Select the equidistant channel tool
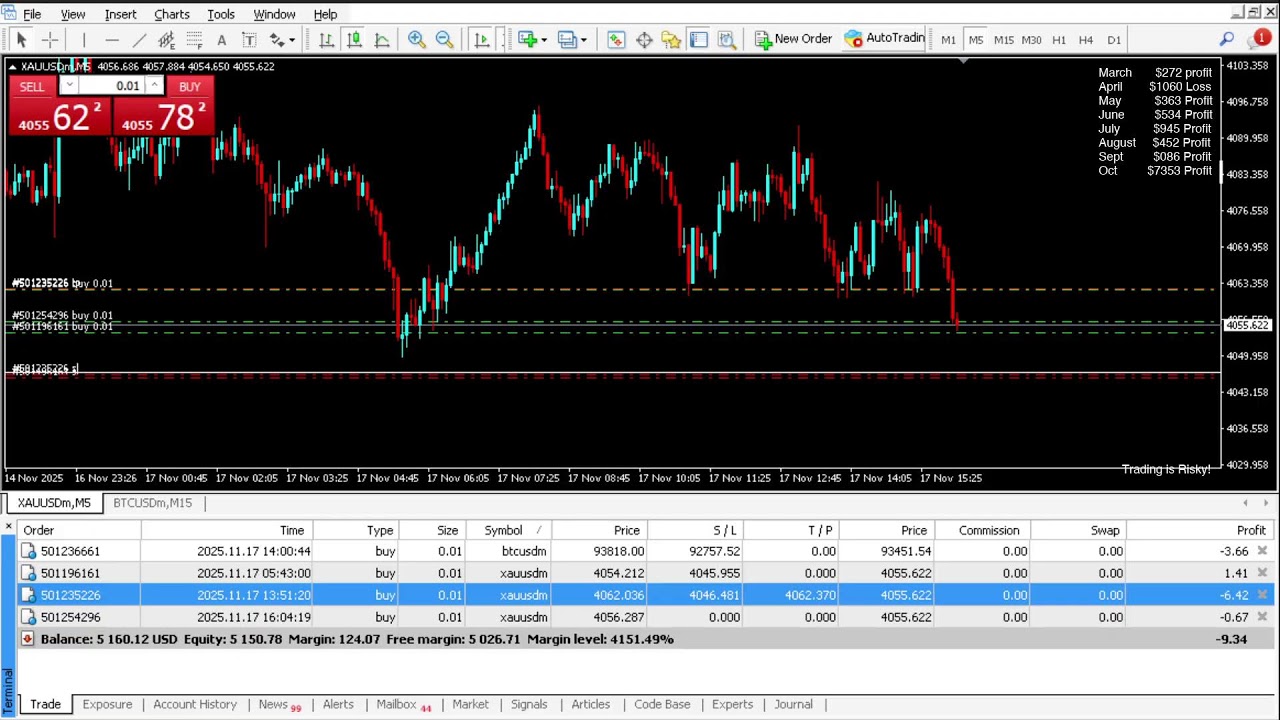This screenshot has width=1280, height=720. 166,40
